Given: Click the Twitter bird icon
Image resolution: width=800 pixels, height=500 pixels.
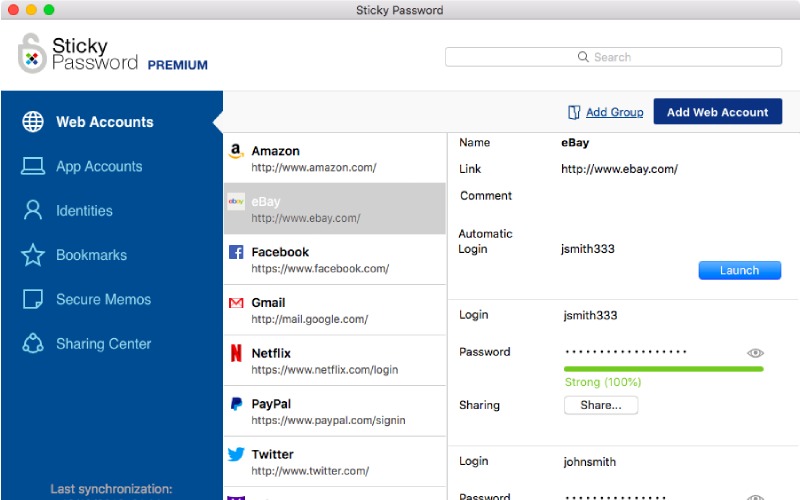Looking at the screenshot, I should (x=236, y=454).
